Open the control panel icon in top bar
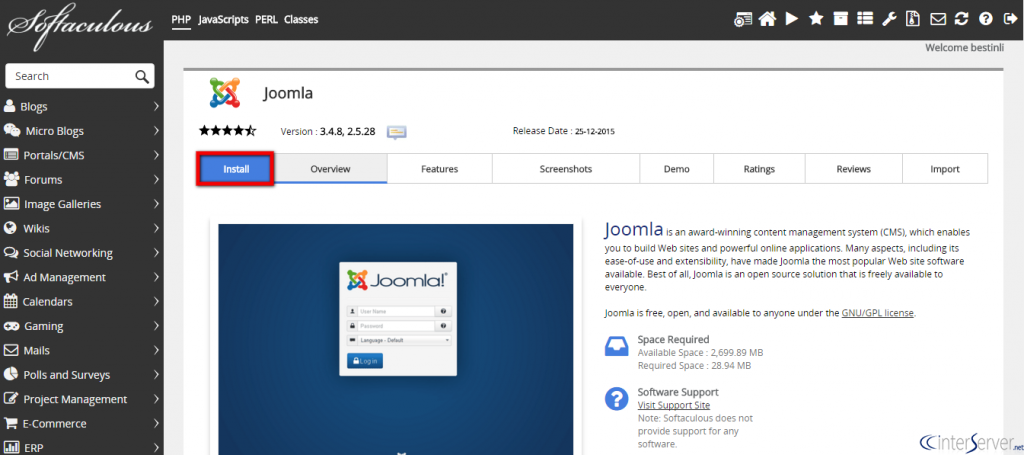The image size is (1024, 455). pyautogui.click(x=743, y=20)
